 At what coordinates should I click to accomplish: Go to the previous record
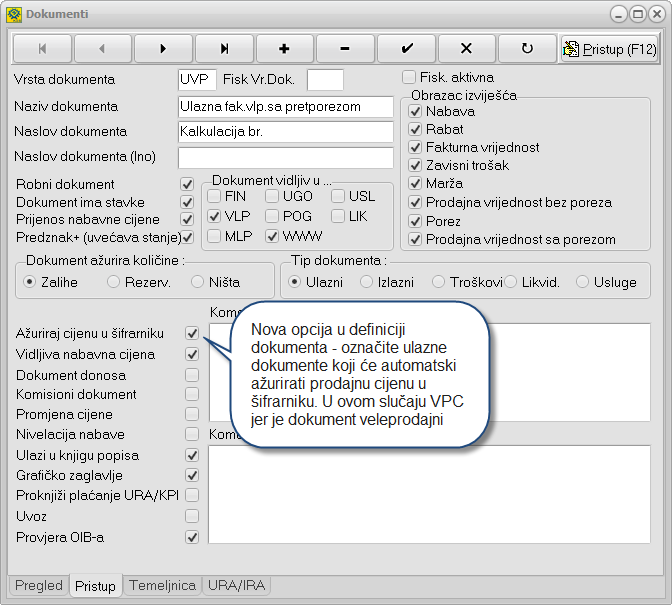coord(103,48)
